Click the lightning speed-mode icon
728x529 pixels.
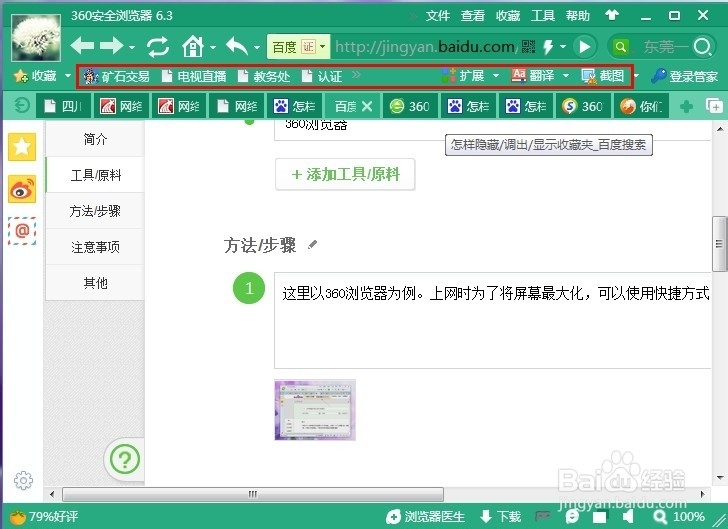tap(548, 46)
